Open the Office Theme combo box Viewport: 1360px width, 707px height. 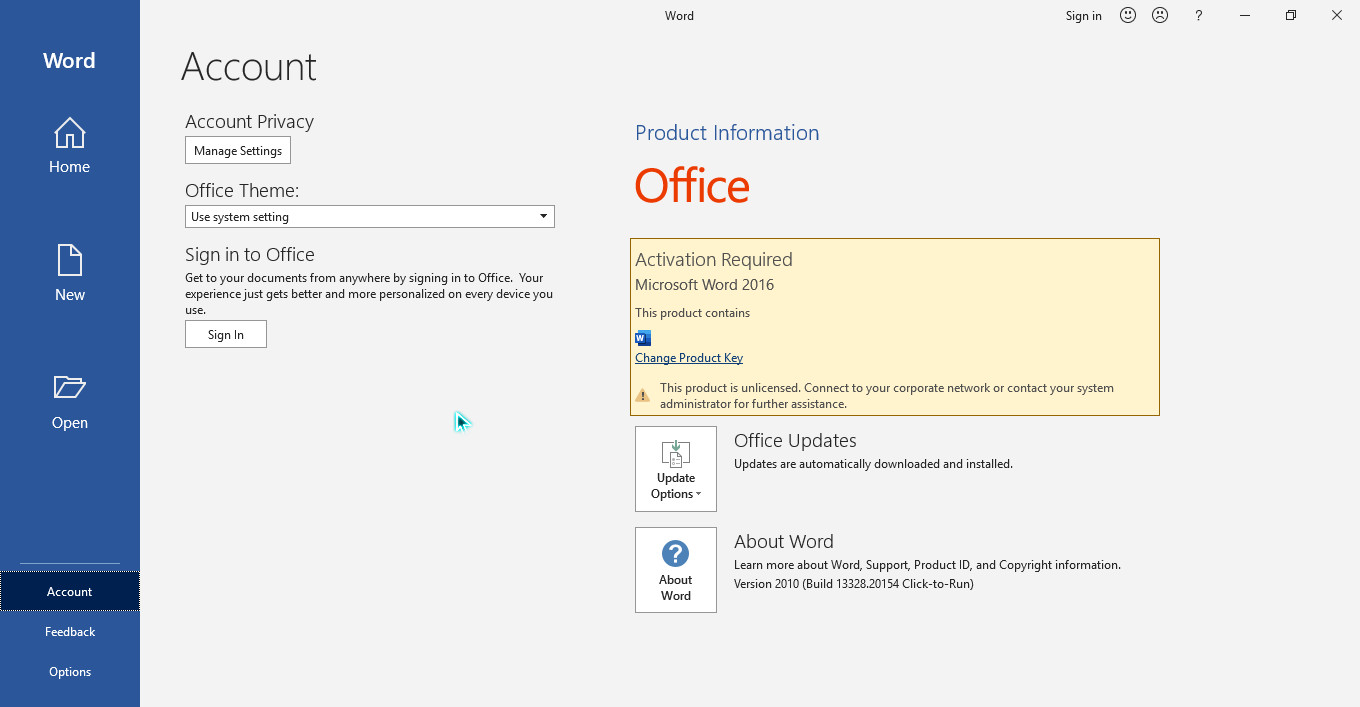[x=369, y=217]
